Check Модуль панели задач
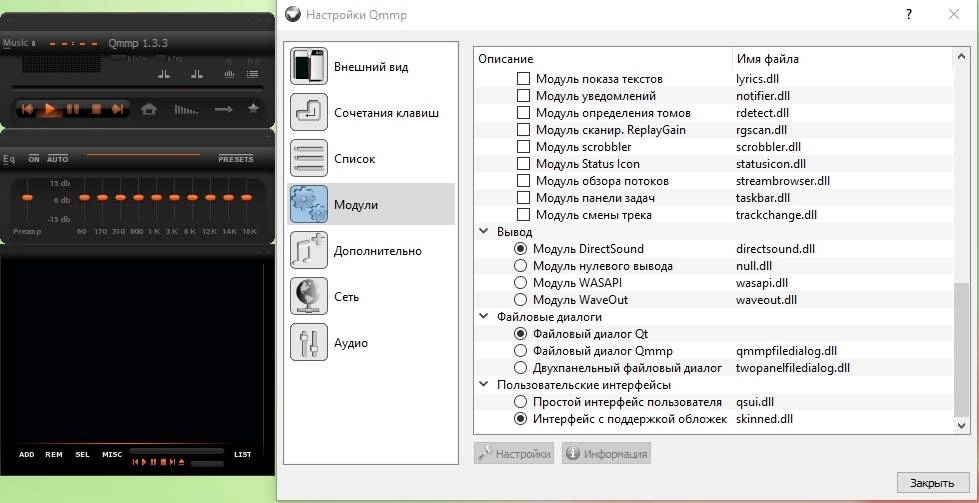 point(524,198)
